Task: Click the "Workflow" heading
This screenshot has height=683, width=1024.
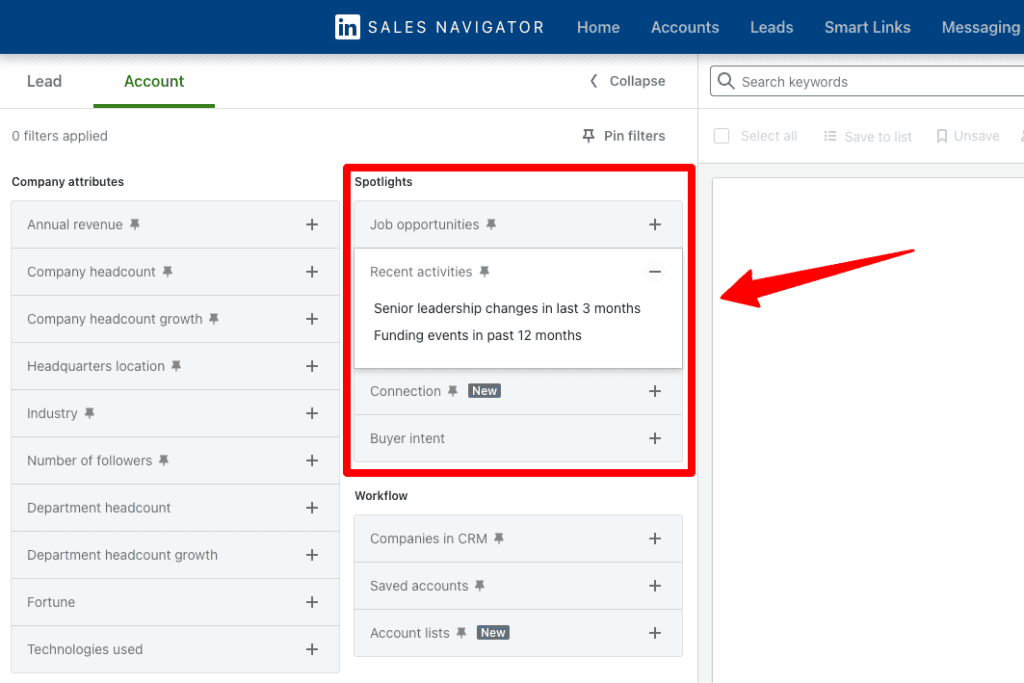Action: [x=381, y=496]
